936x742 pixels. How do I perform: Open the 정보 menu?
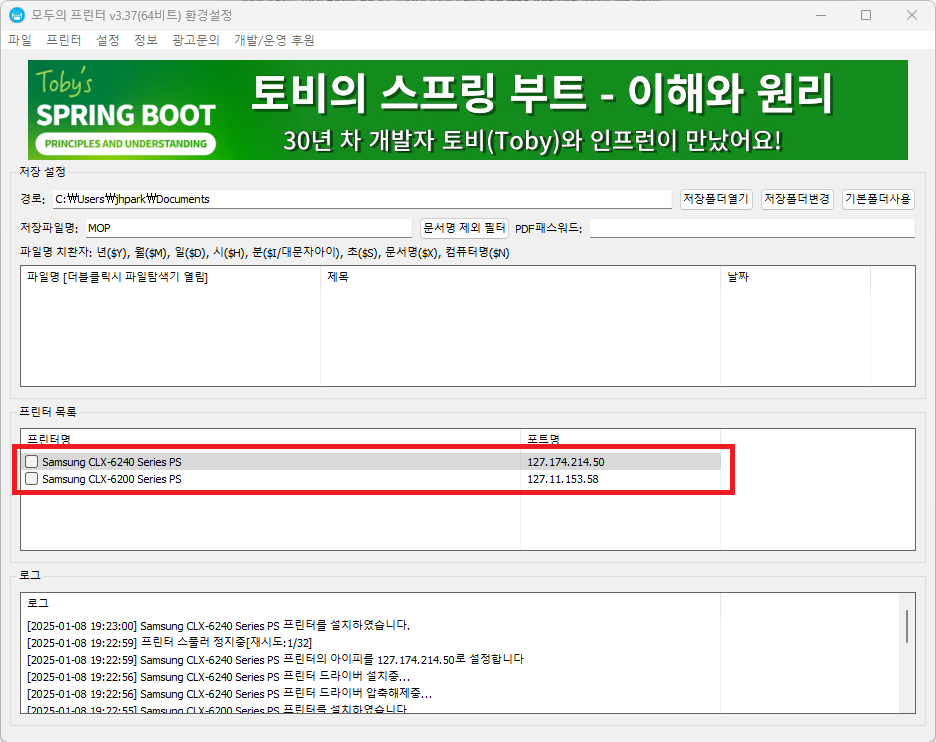click(146, 40)
